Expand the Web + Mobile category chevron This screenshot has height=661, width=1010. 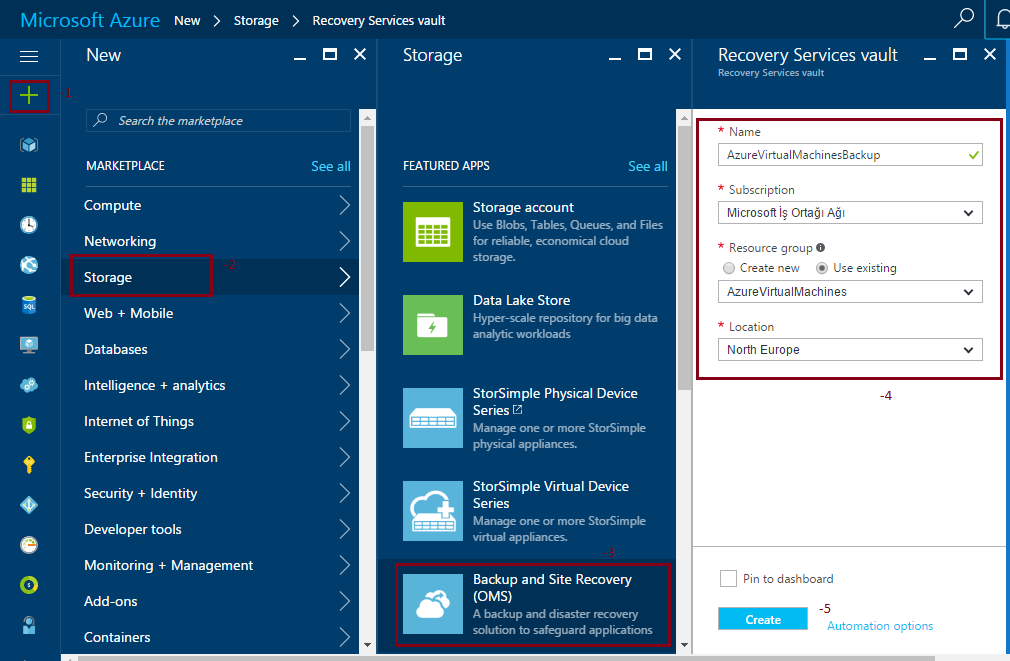tap(345, 314)
